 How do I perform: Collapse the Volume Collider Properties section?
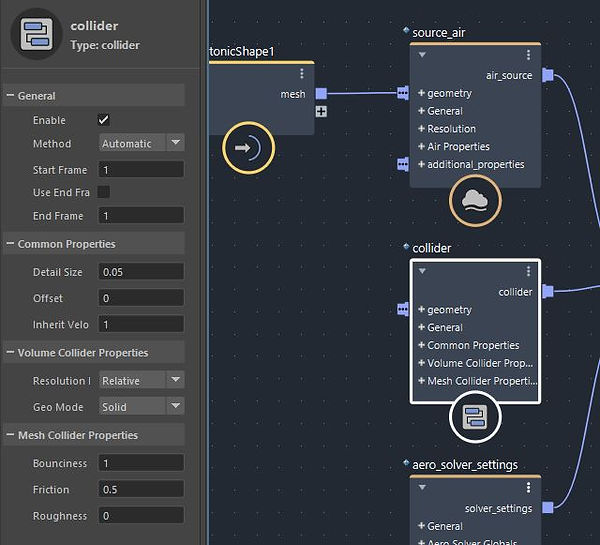pyautogui.click(x=10, y=352)
